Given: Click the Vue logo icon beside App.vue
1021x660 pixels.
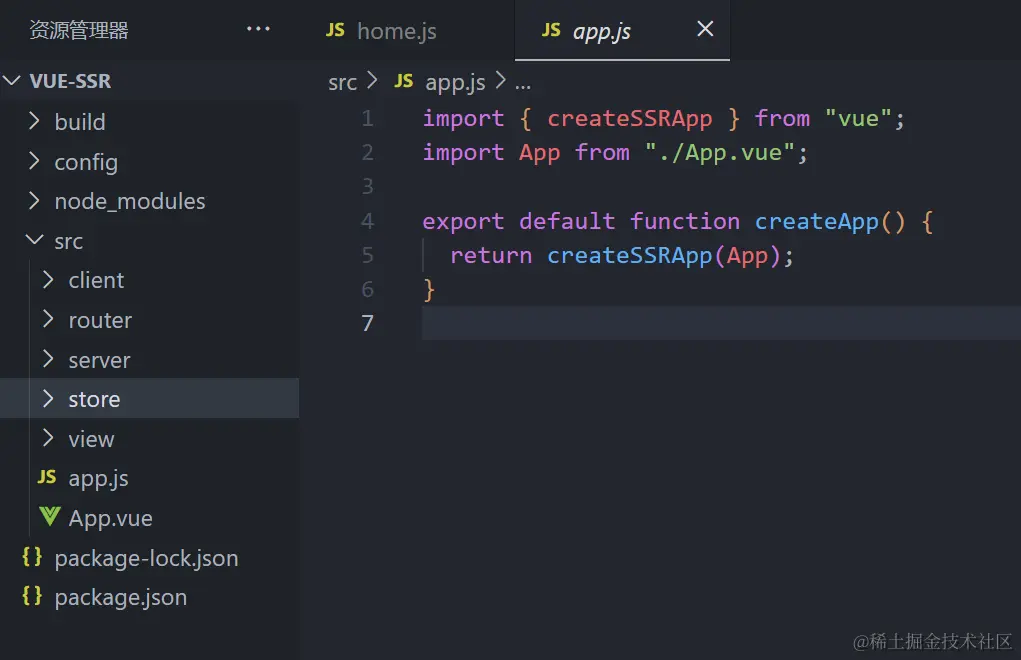Looking at the screenshot, I should tap(49, 517).
